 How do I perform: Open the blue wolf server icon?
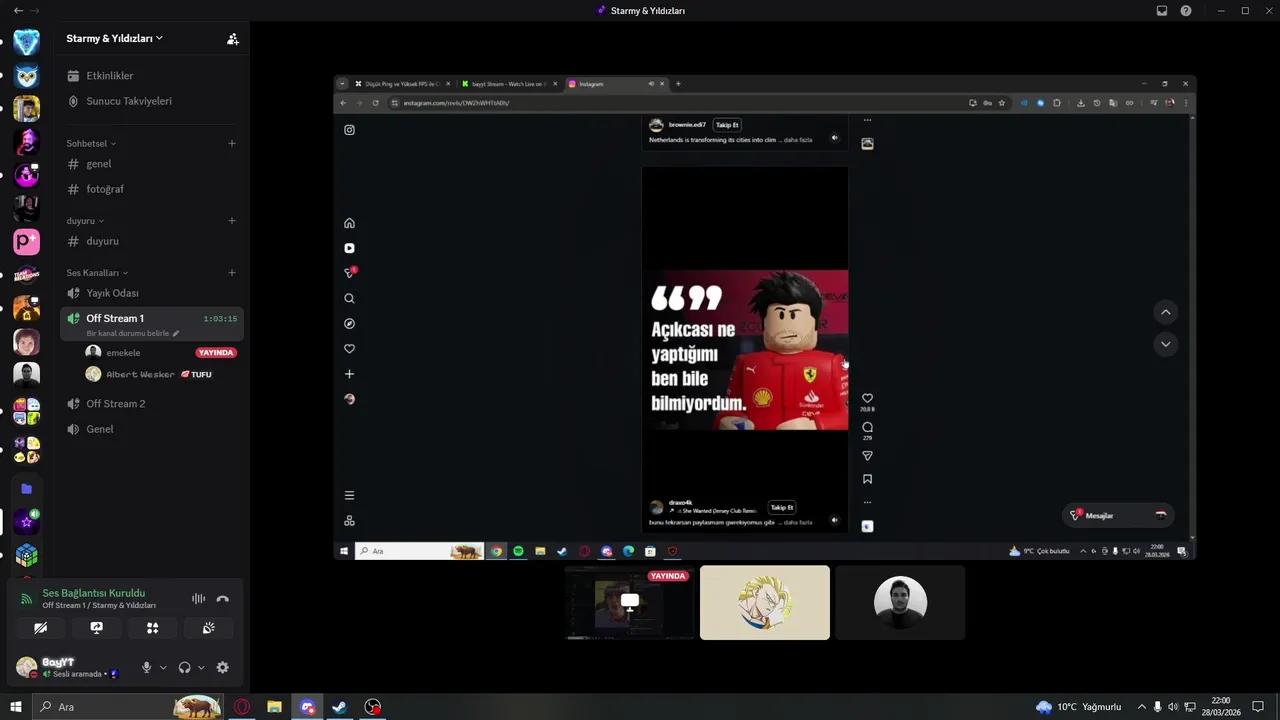pos(27,42)
